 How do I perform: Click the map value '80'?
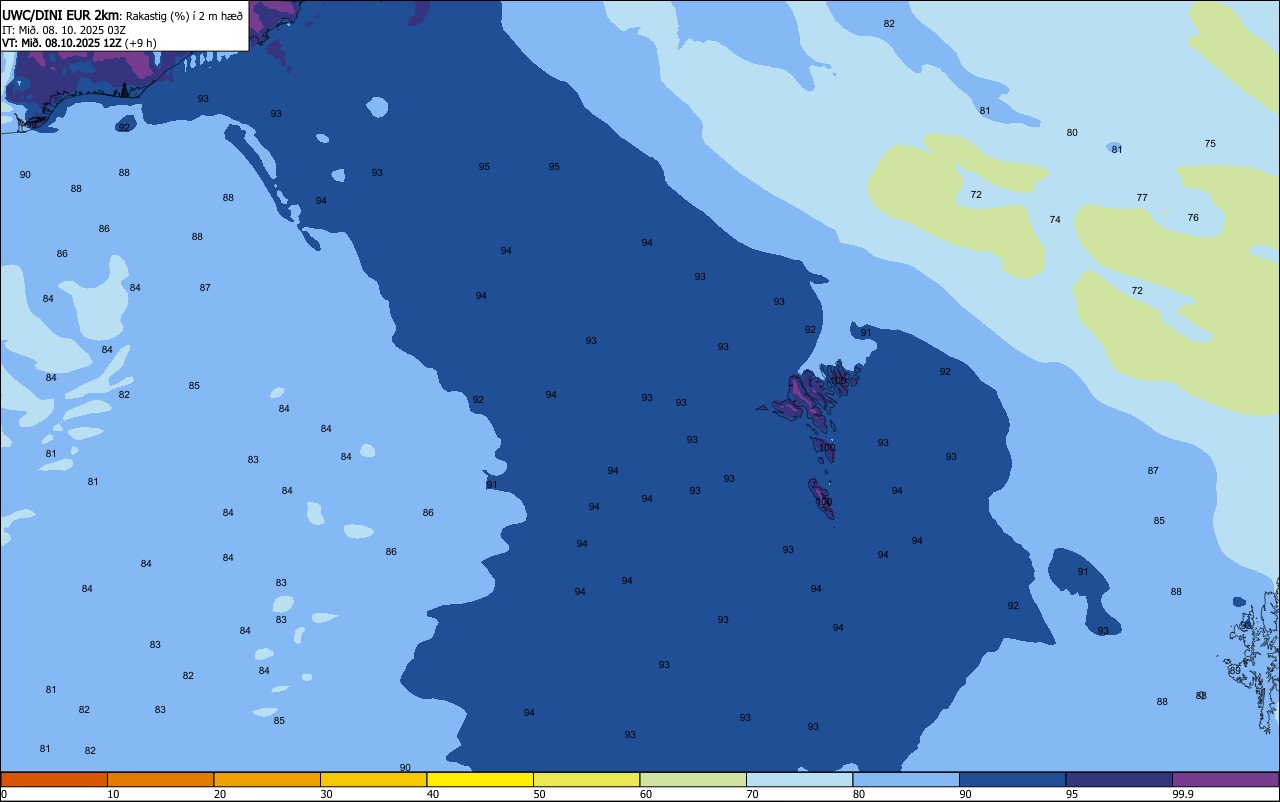tap(1072, 133)
